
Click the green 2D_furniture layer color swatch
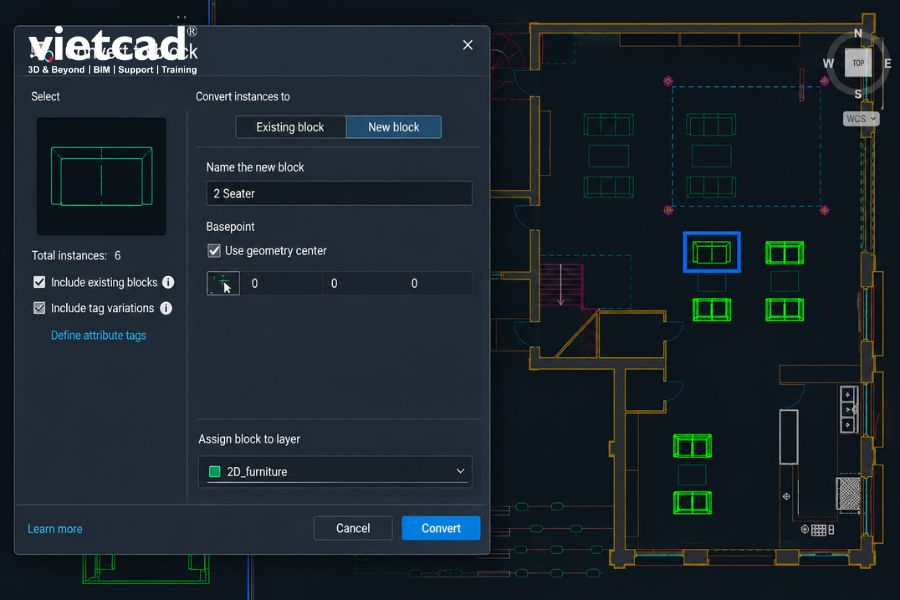[215, 471]
